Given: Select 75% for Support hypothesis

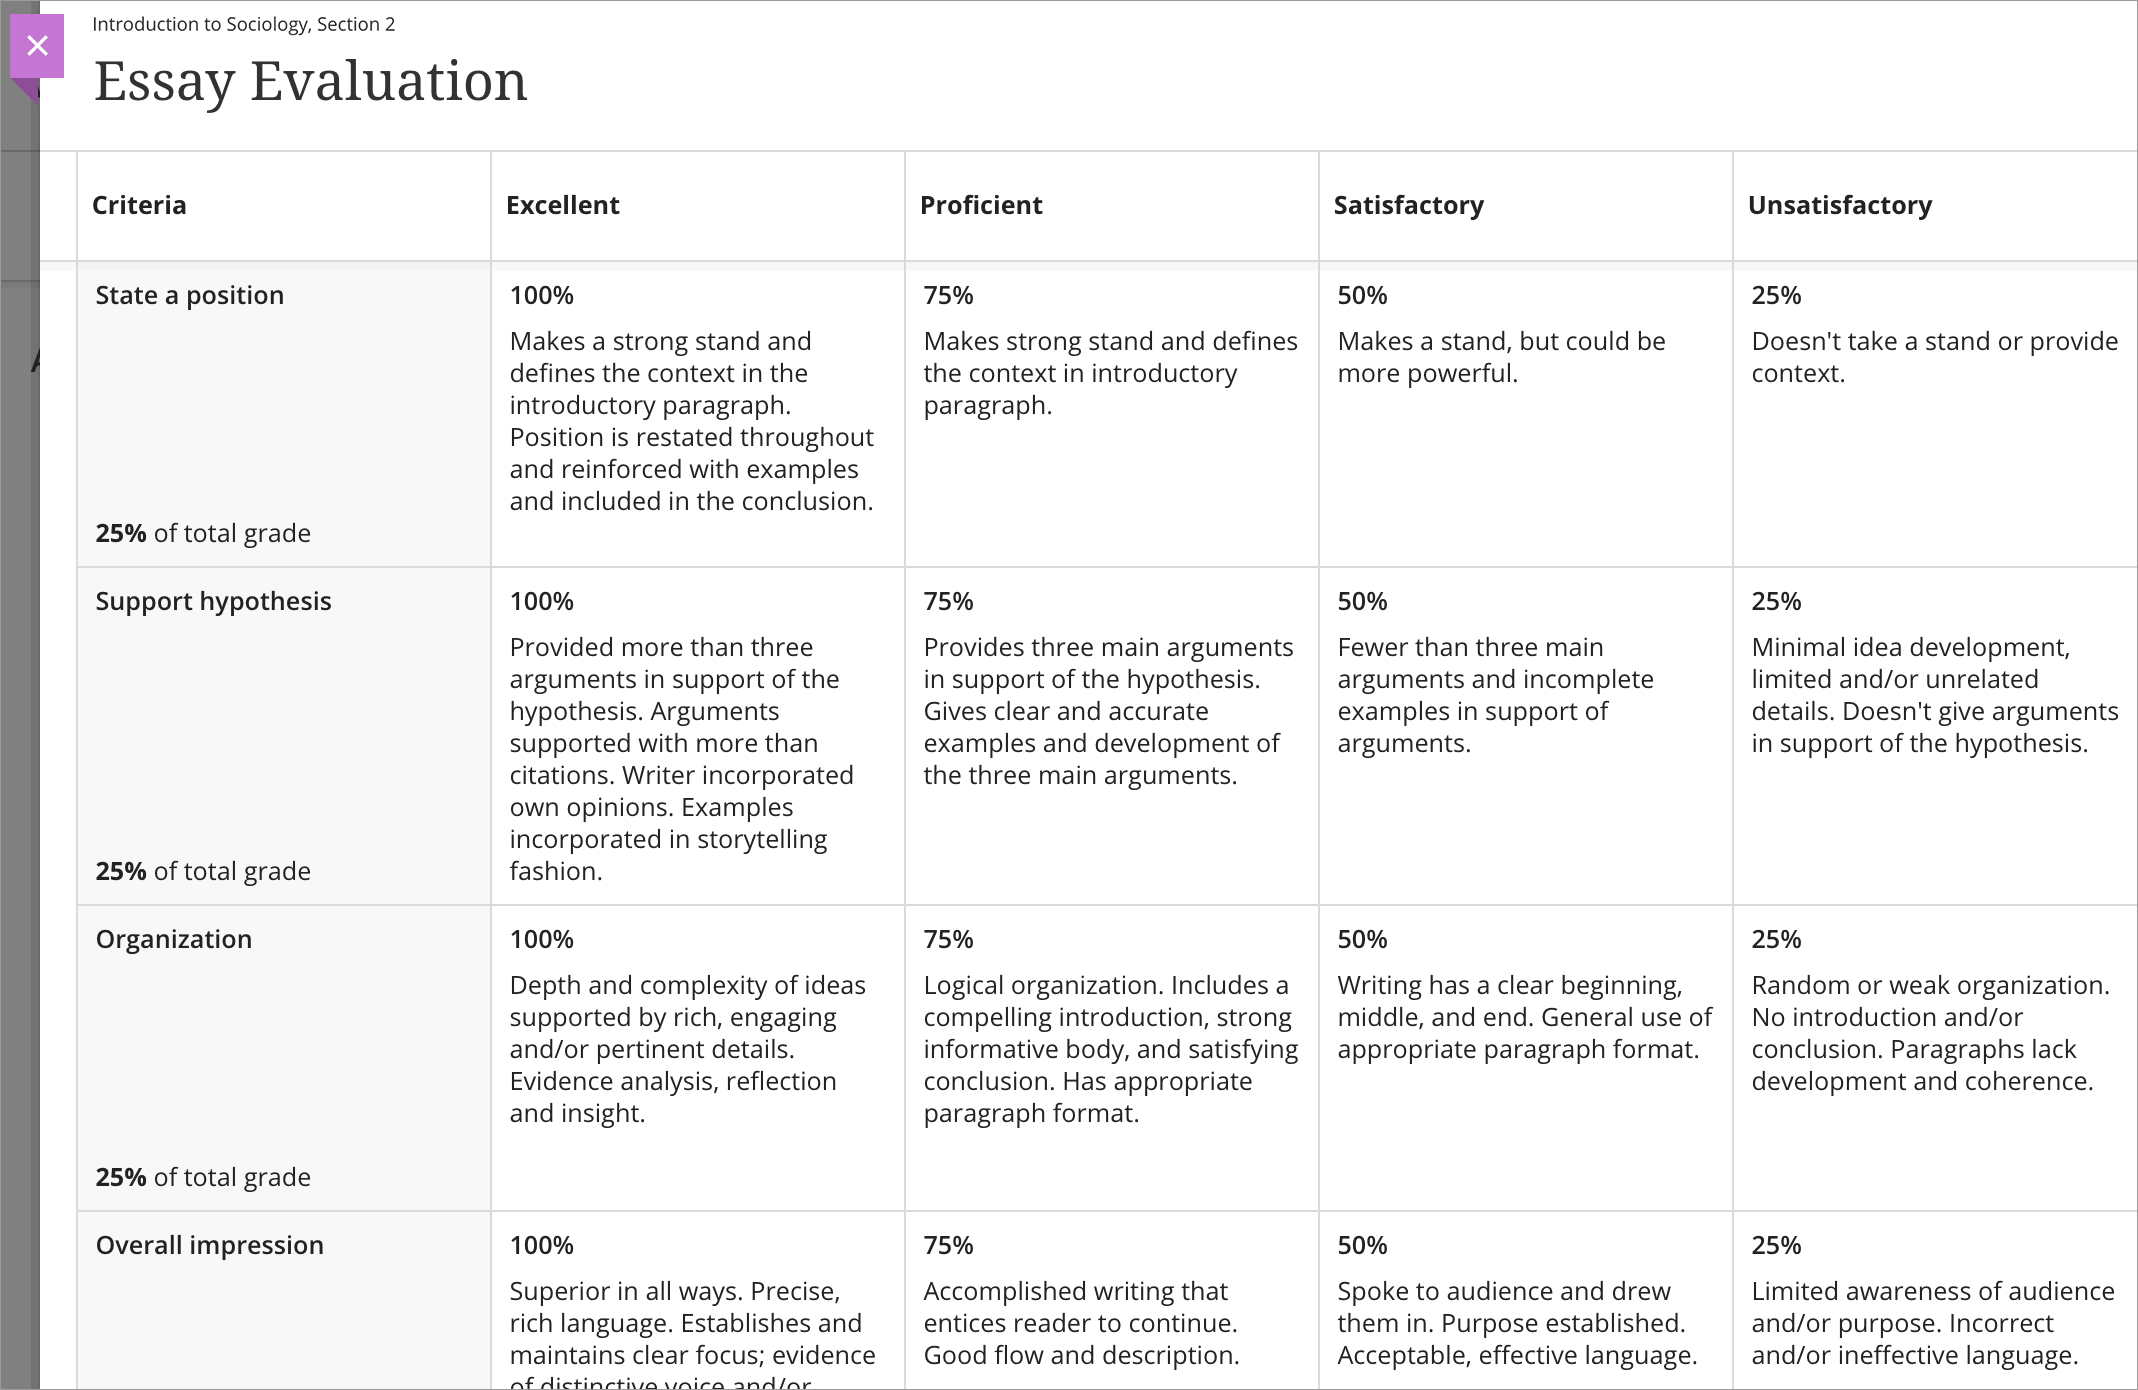Looking at the screenshot, I should pos(948,601).
